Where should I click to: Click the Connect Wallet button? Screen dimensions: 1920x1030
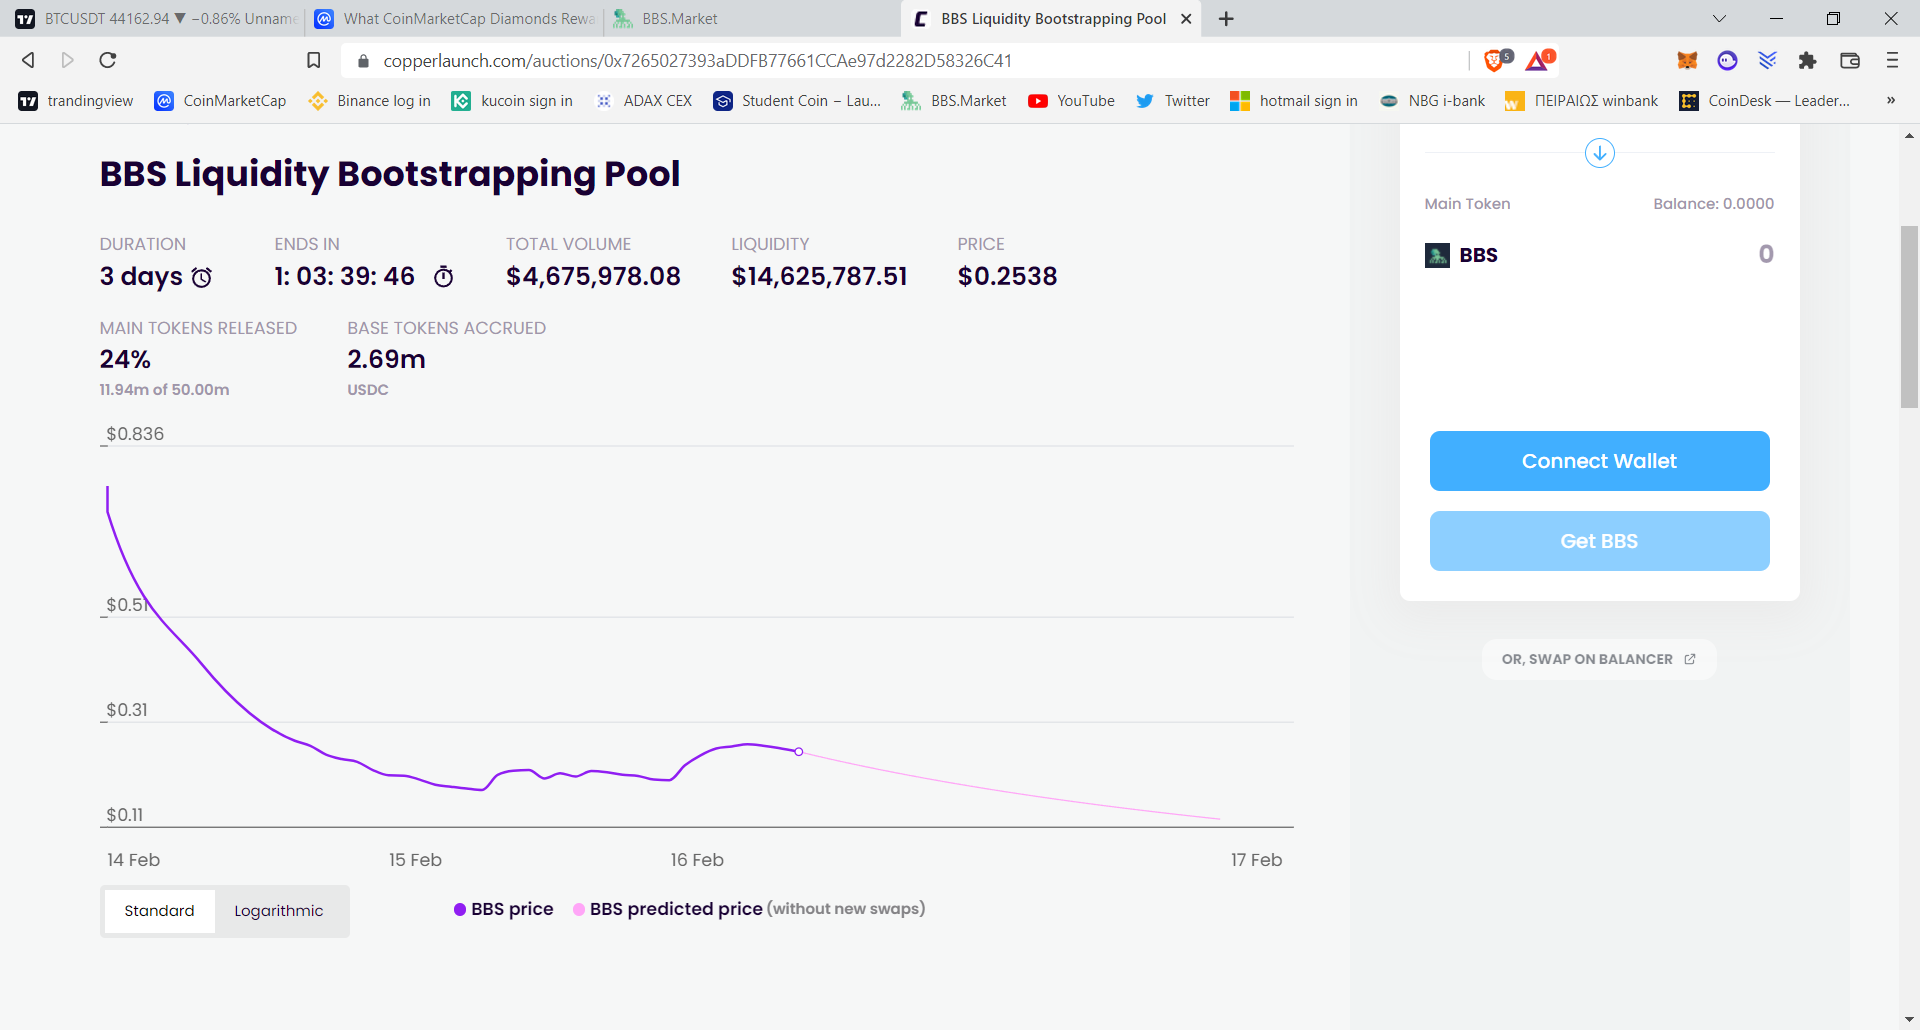click(x=1599, y=461)
